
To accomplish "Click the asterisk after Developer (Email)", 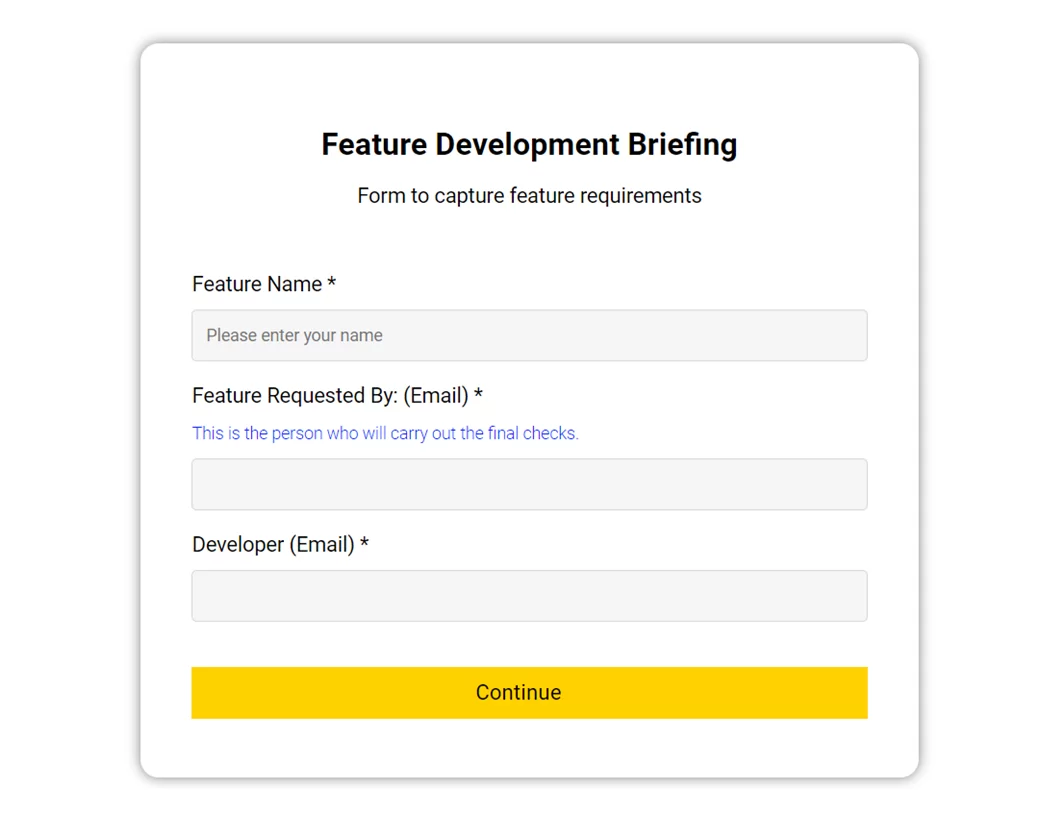I will tap(365, 544).
